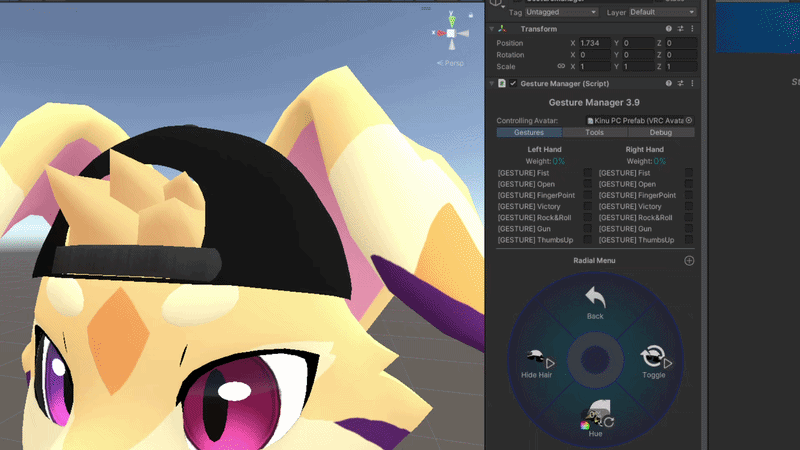Select the Back arrow in radial menu
The image size is (800, 450).
coord(595,303)
